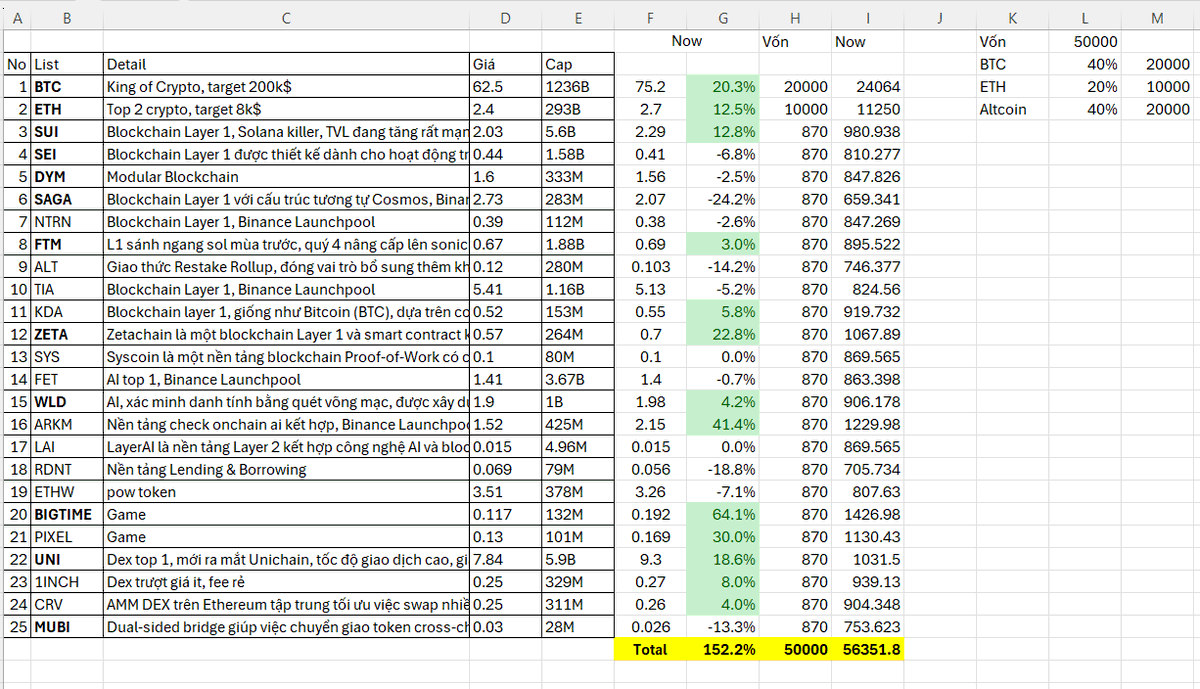The image size is (1200, 689).
Task: Click the ZETA ticker cell
Action: [x=67, y=334]
